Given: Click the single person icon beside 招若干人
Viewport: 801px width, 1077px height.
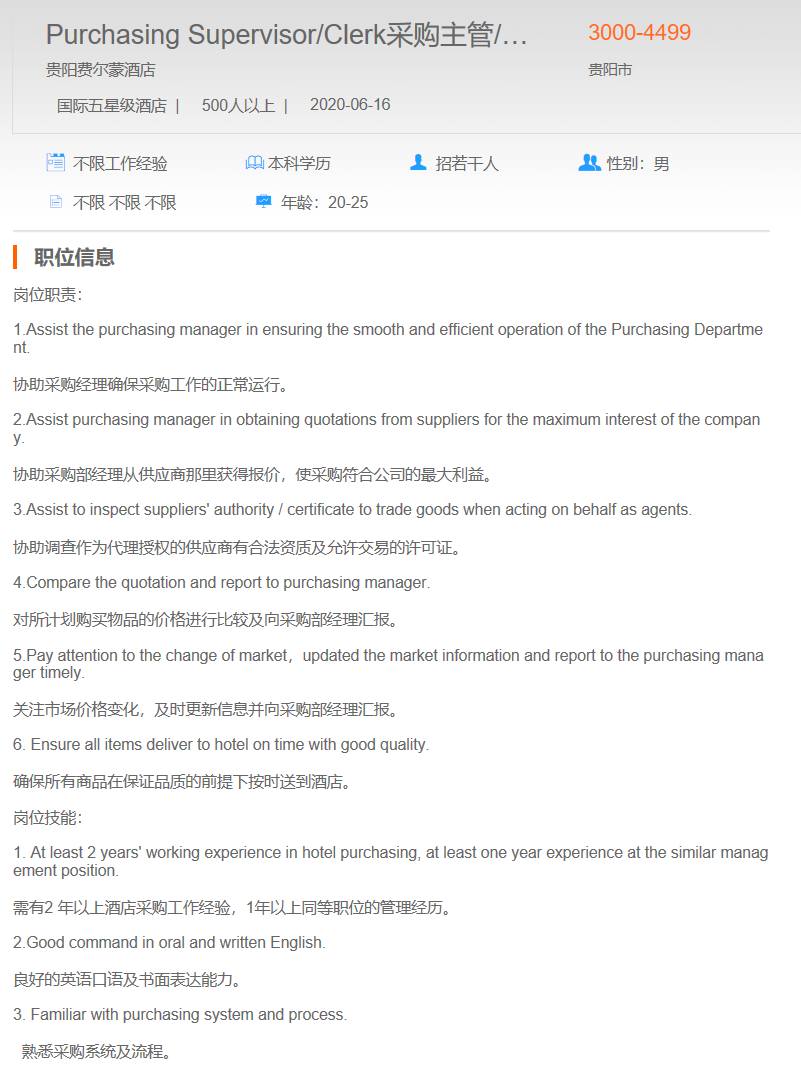Looking at the screenshot, I should 418,162.
